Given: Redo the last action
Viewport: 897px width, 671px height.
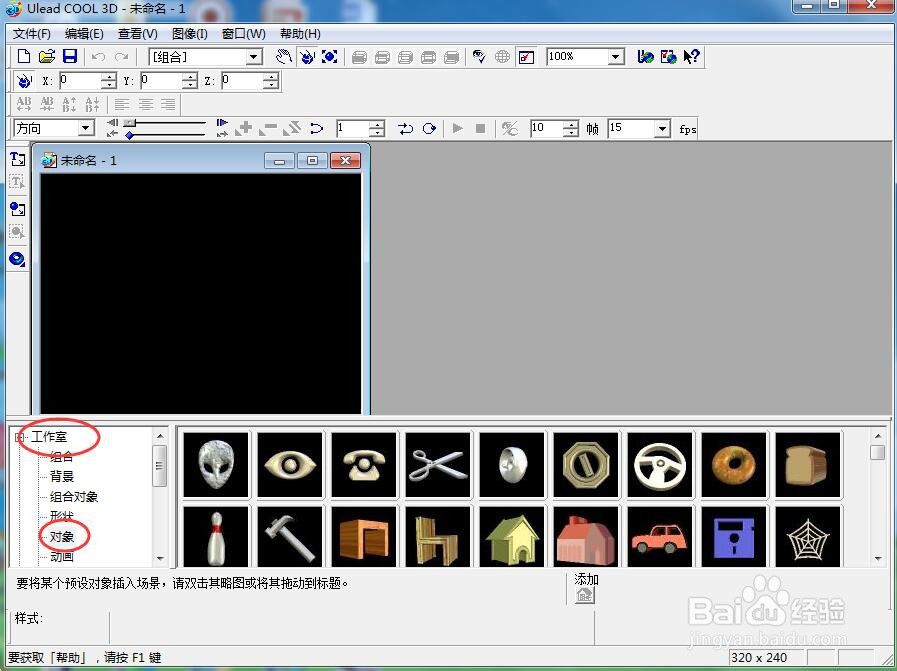Looking at the screenshot, I should click(121, 57).
